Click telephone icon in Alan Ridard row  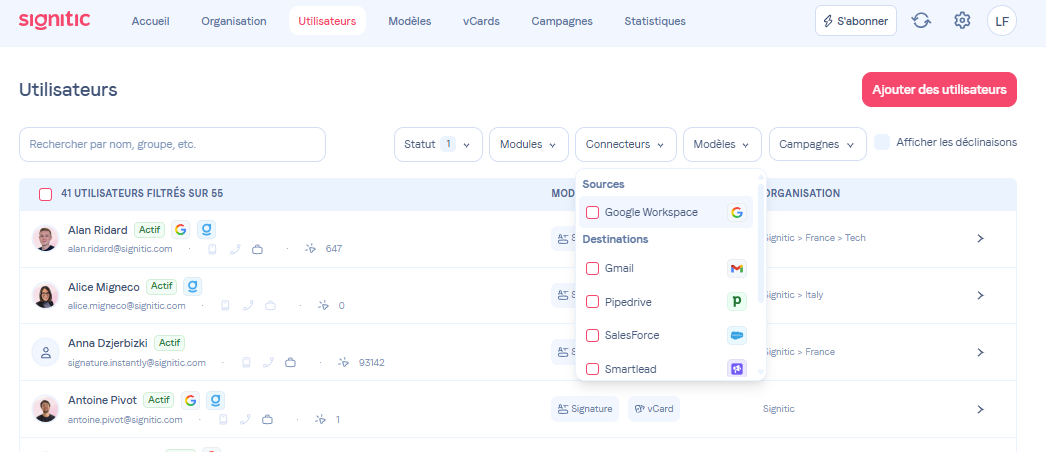point(235,249)
